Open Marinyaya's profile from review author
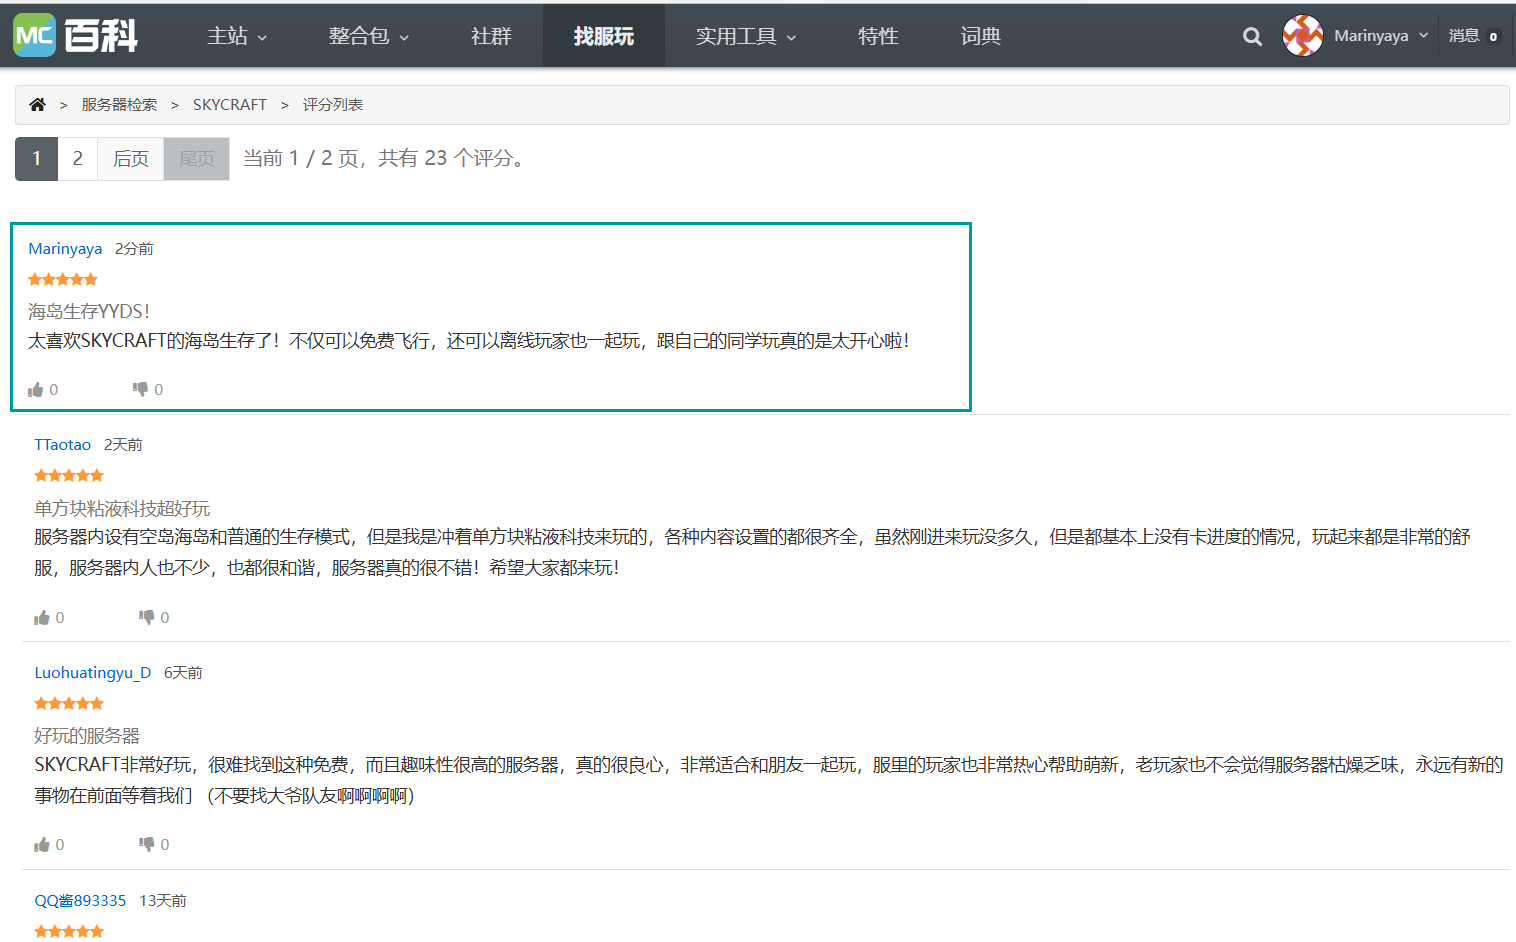Viewport: 1516px width, 942px height. tap(65, 248)
